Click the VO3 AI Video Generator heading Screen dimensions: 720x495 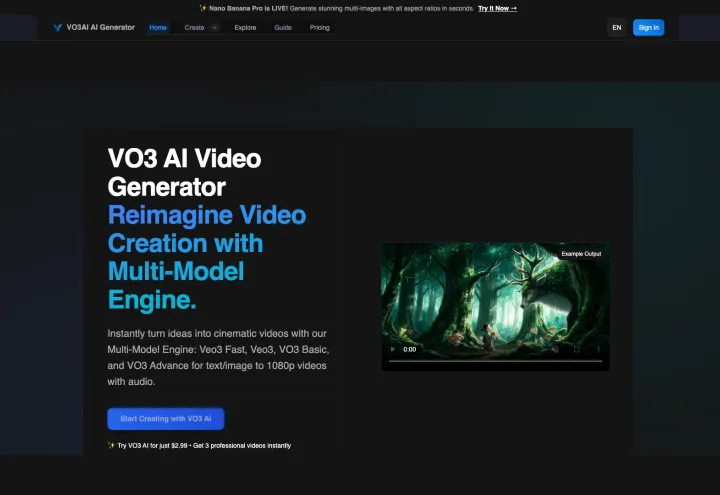[184, 173]
